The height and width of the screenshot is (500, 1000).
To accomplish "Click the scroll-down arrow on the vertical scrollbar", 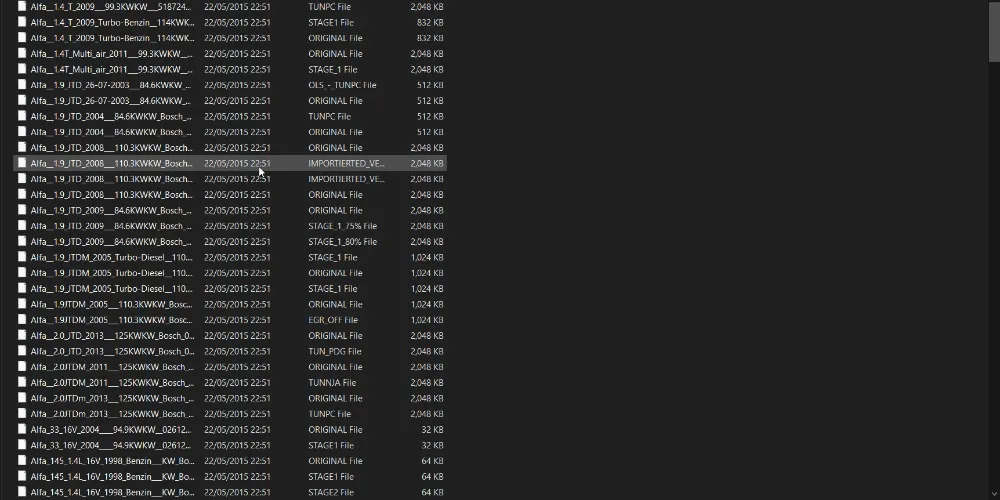I will point(994,495).
